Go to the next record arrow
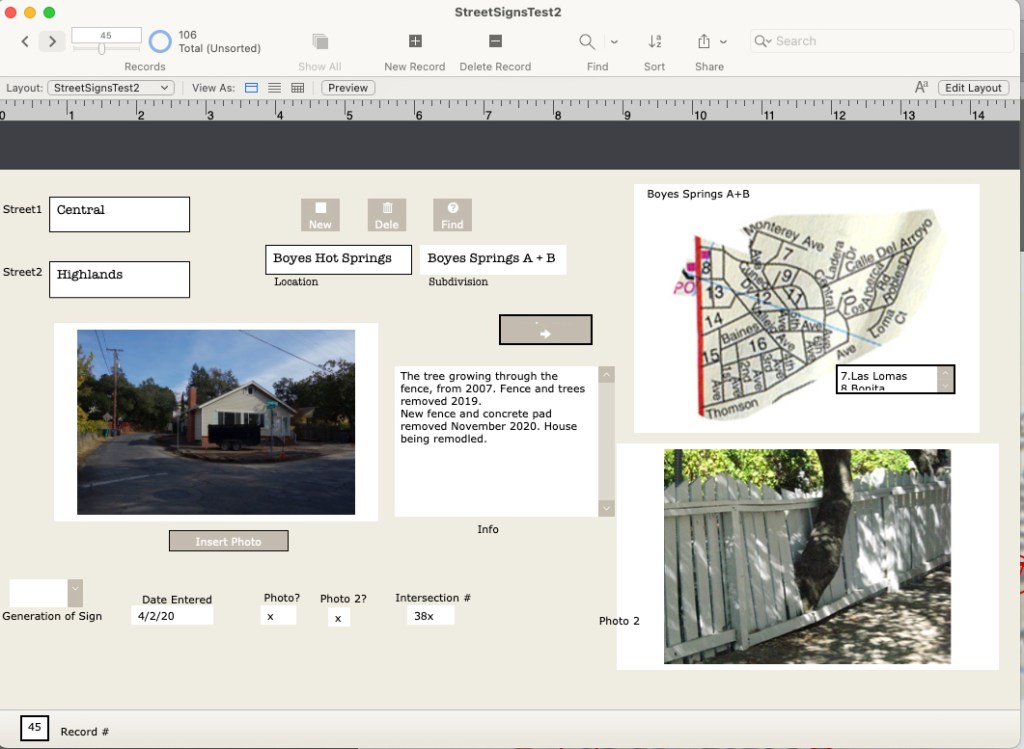 (x=52, y=41)
